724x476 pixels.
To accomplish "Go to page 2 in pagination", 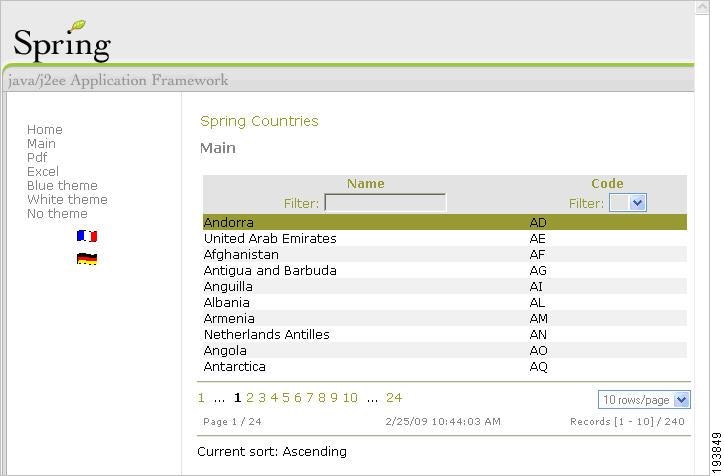I will [250, 398].
